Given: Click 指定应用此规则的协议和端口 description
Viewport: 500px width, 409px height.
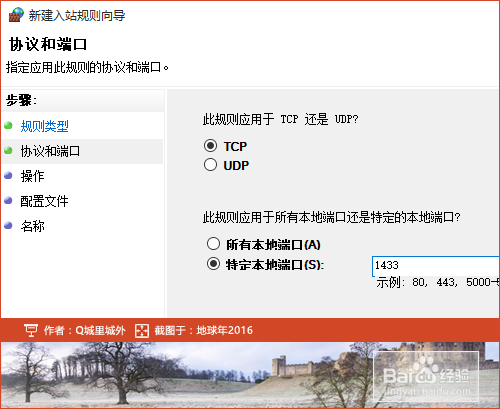Looking at the screenshot, I should tap(87, 67).
